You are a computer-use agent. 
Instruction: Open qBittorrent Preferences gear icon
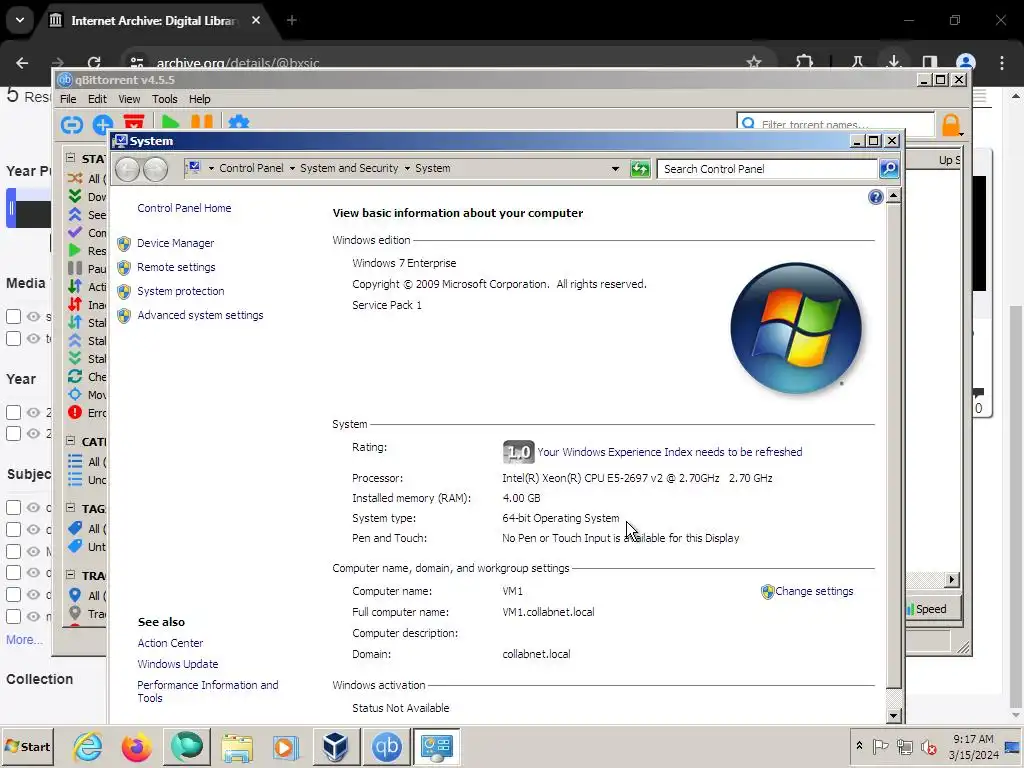click(x=239, y=123)
